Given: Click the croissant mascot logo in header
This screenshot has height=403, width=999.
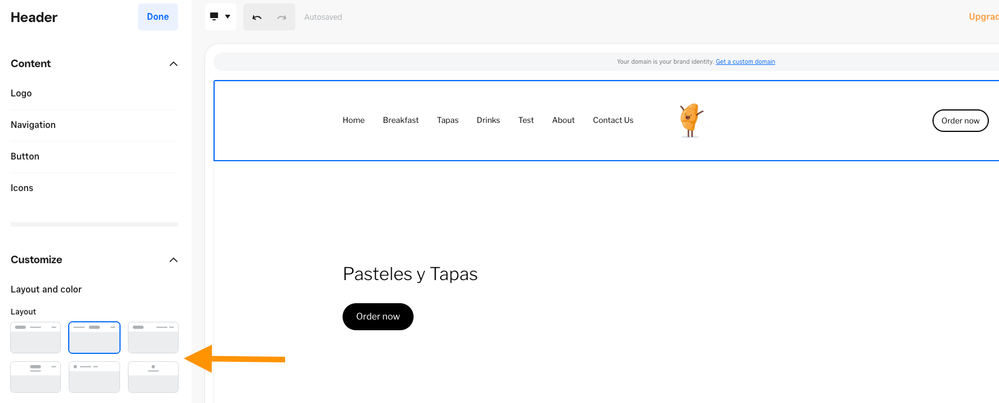Looking at the screenshot, I should tap(690, 120).
